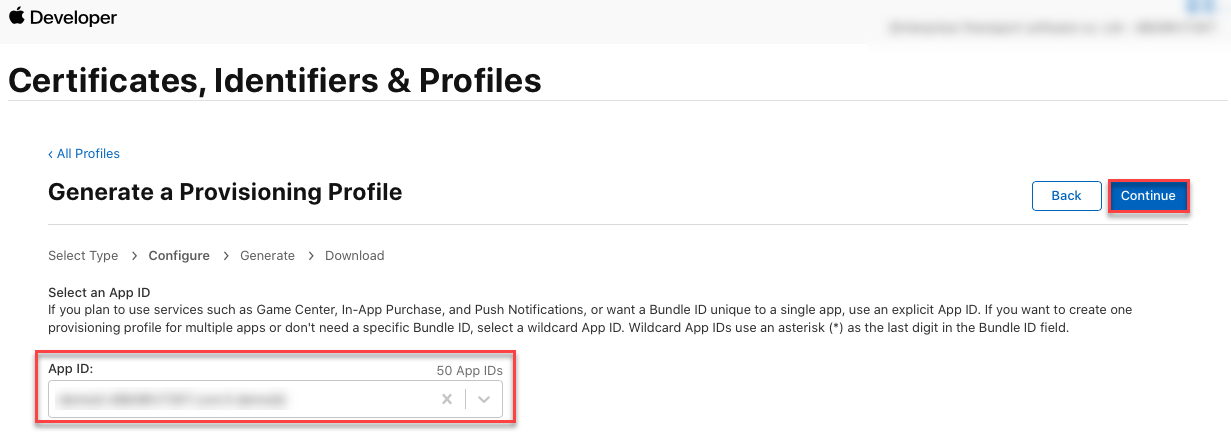Go to the Select Type step

(83, 256)
